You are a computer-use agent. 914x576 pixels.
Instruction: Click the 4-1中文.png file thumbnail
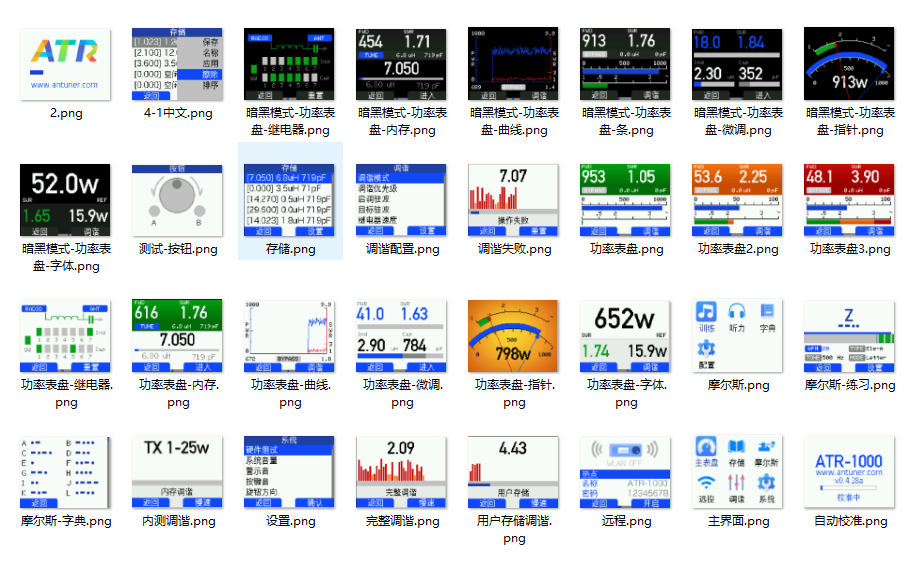(177, 64)
